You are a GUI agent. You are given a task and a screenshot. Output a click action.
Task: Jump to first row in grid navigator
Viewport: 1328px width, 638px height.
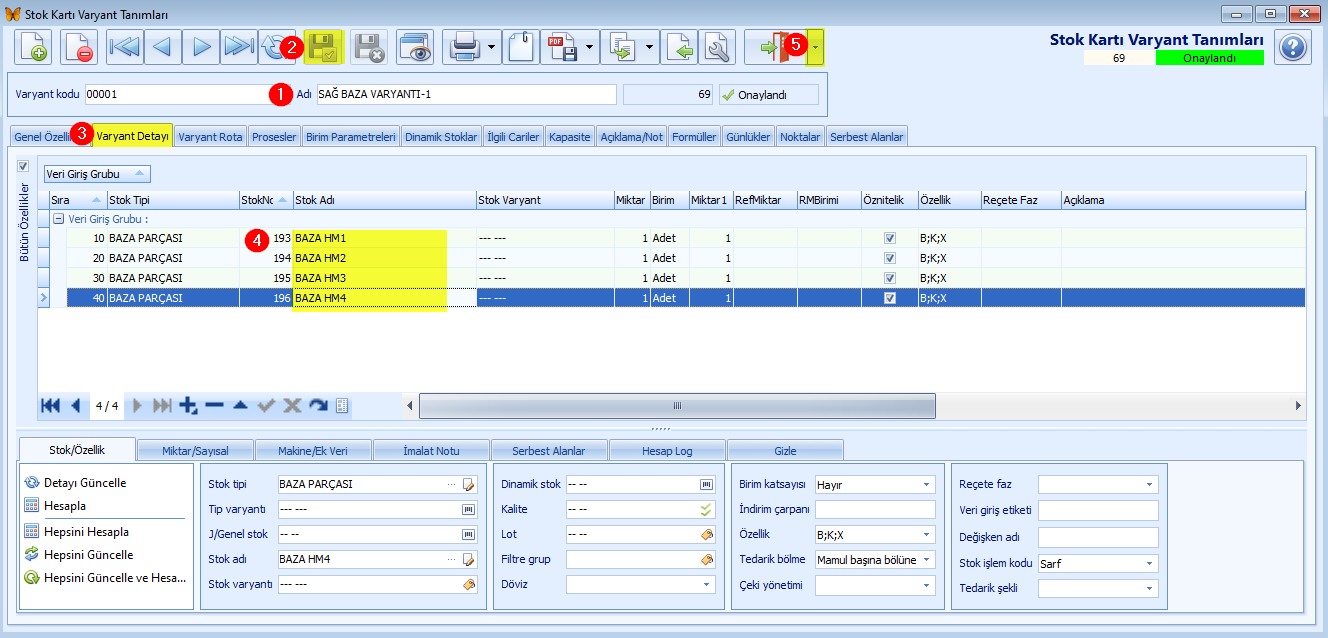[49, 405]
